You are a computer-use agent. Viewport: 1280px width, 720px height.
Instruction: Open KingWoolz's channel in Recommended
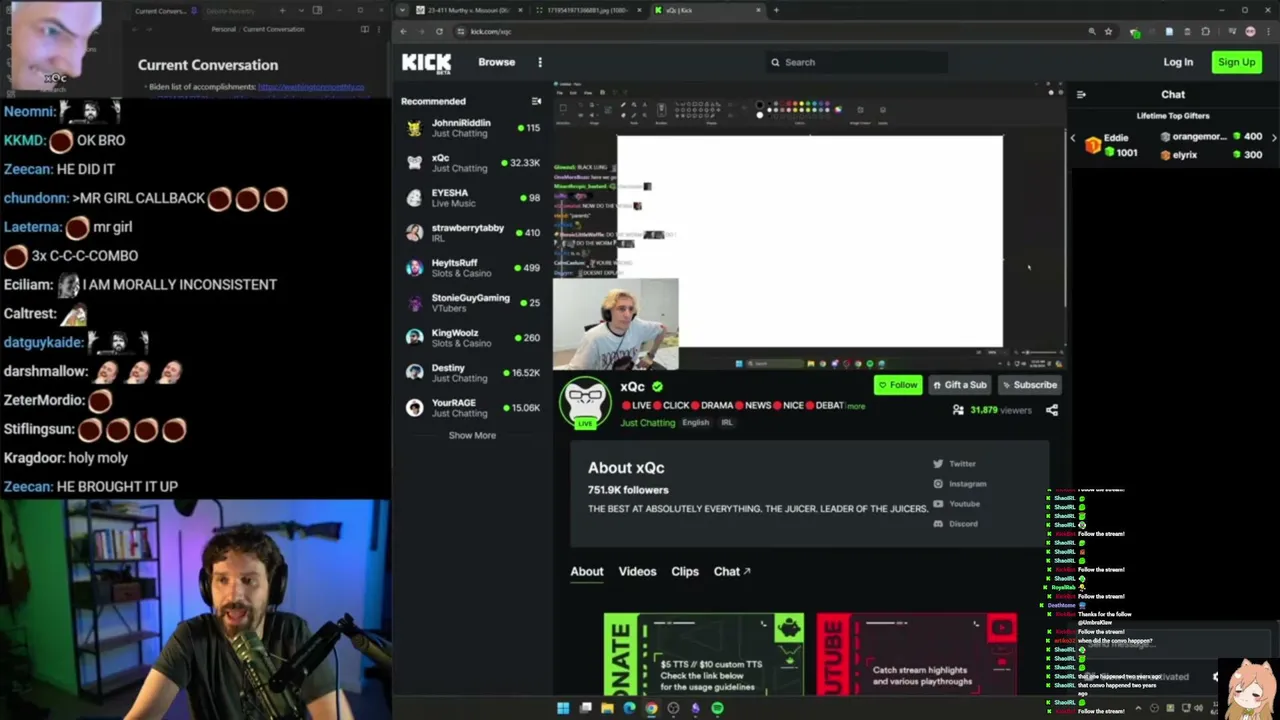[472, 338]
